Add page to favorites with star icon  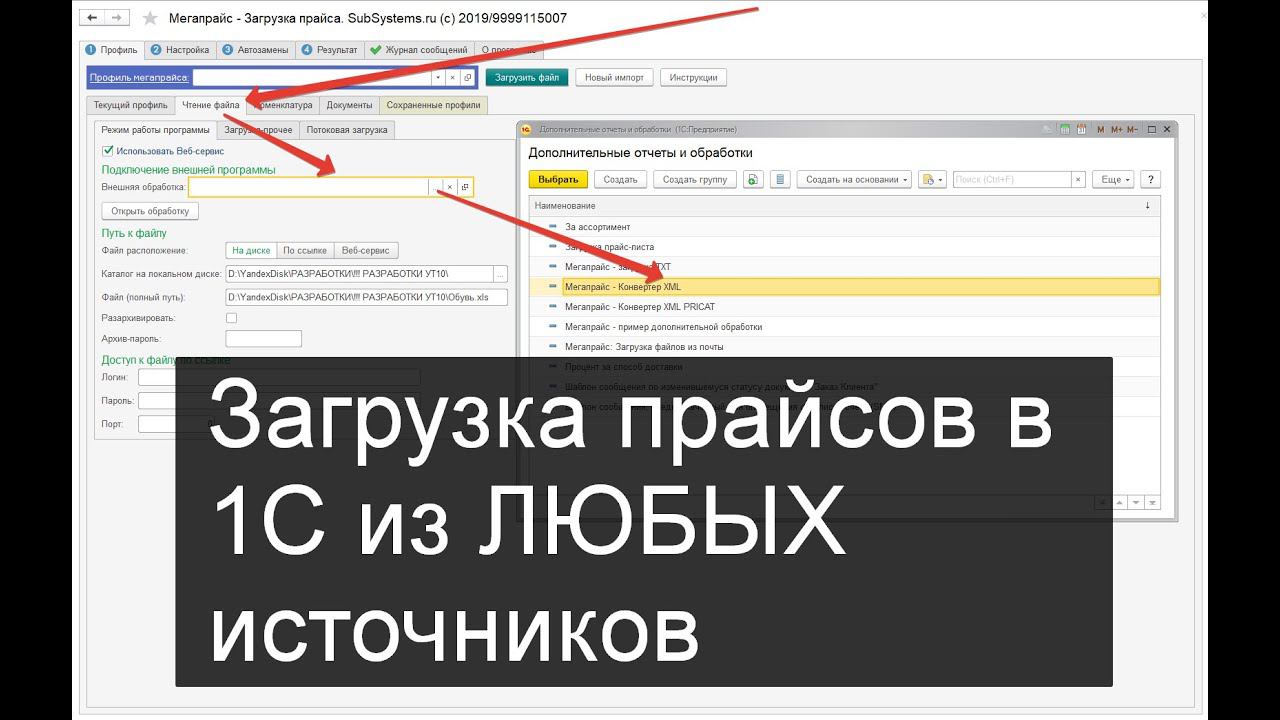click(x=150, y=18)
